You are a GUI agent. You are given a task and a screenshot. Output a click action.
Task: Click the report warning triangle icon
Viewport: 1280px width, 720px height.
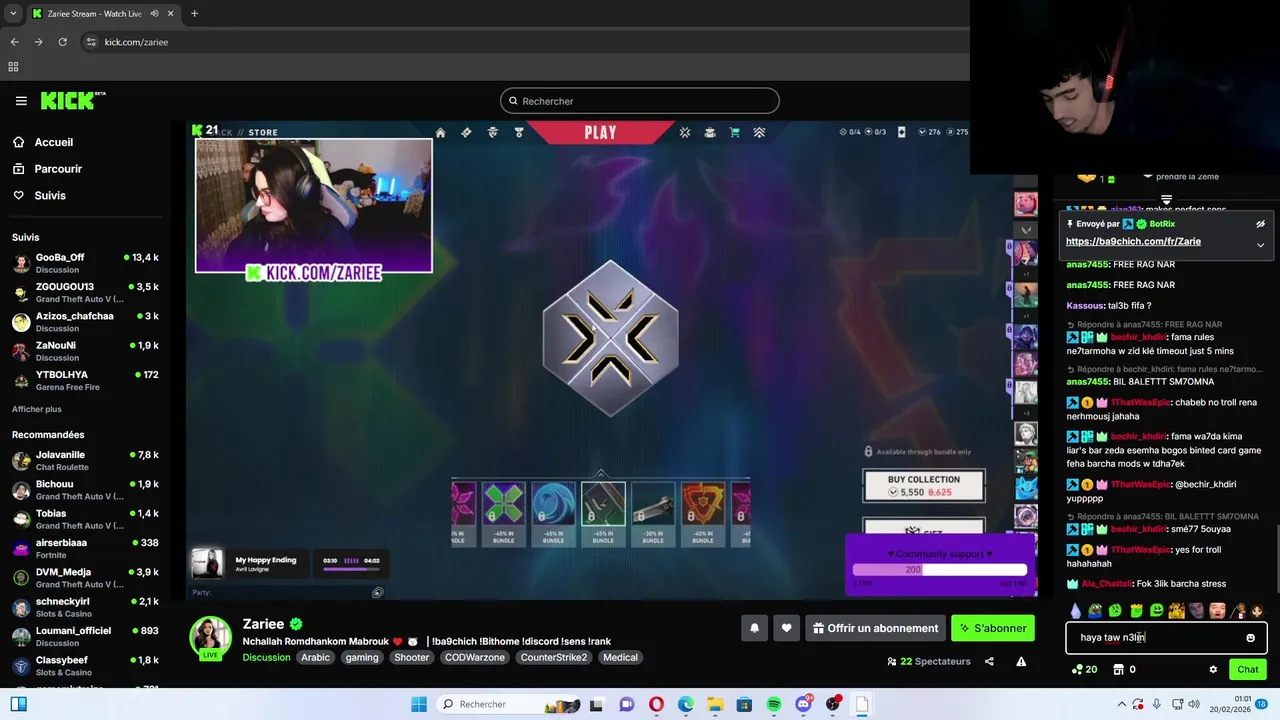click(x=1021, y=661)
